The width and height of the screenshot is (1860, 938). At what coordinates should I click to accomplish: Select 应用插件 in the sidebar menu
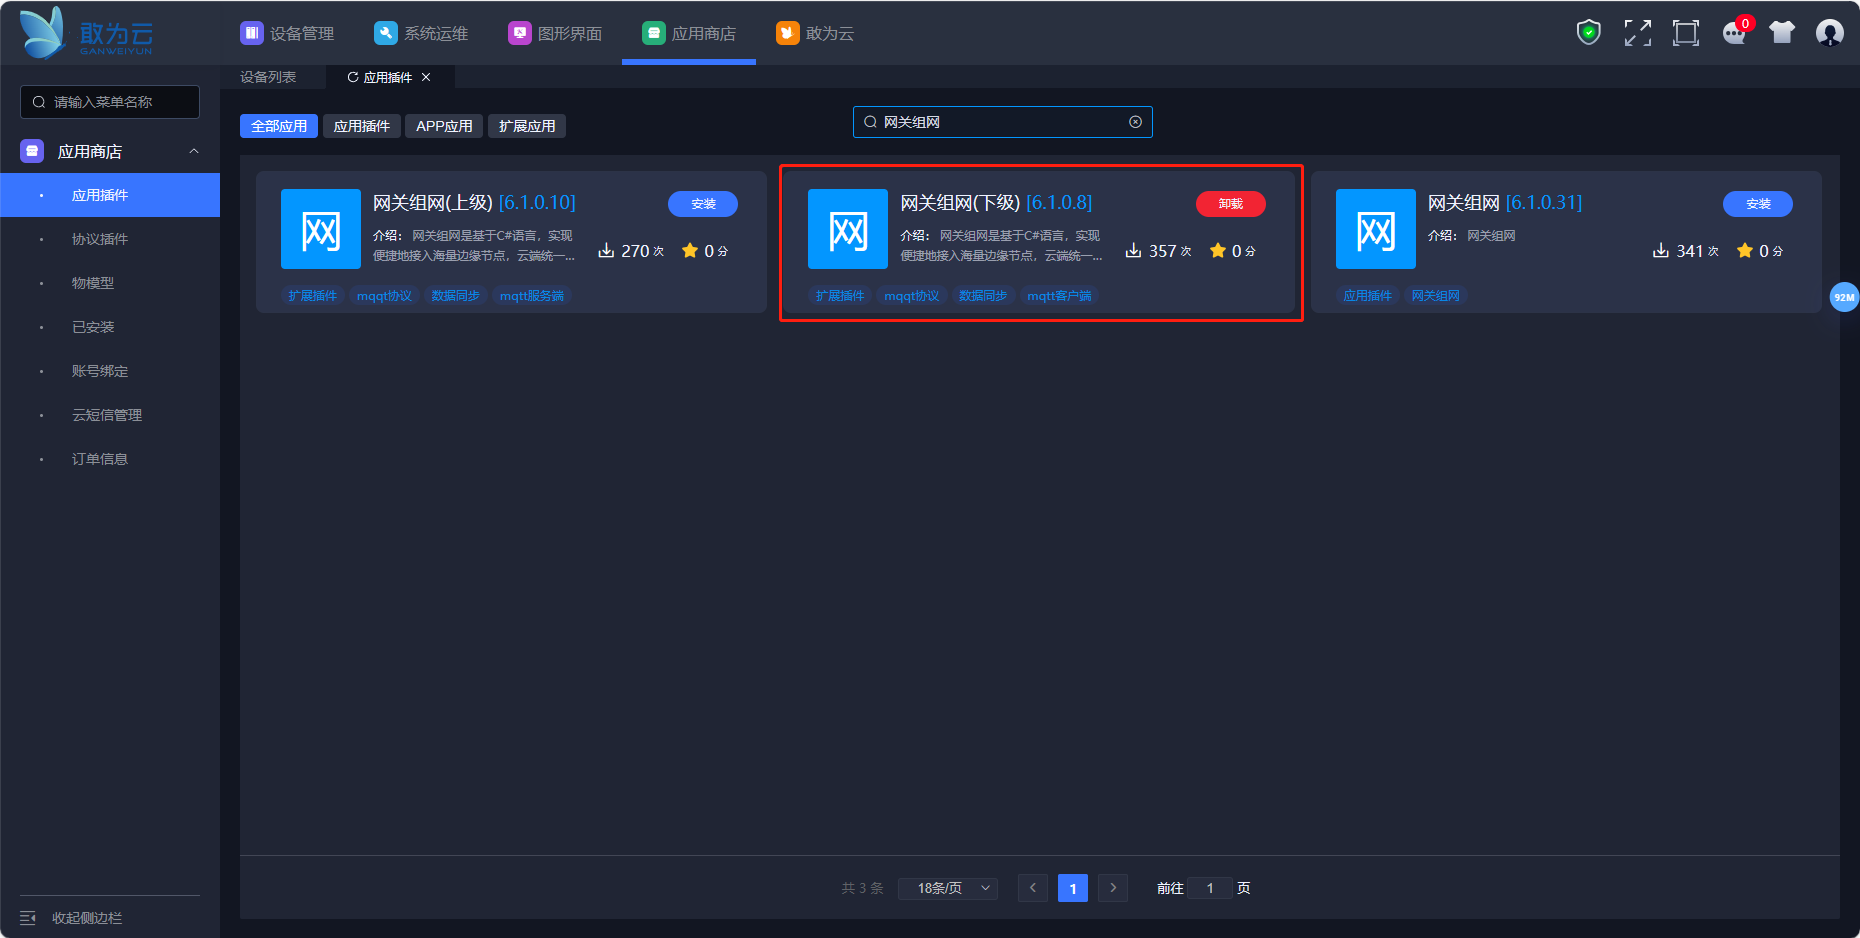[110, 195]
